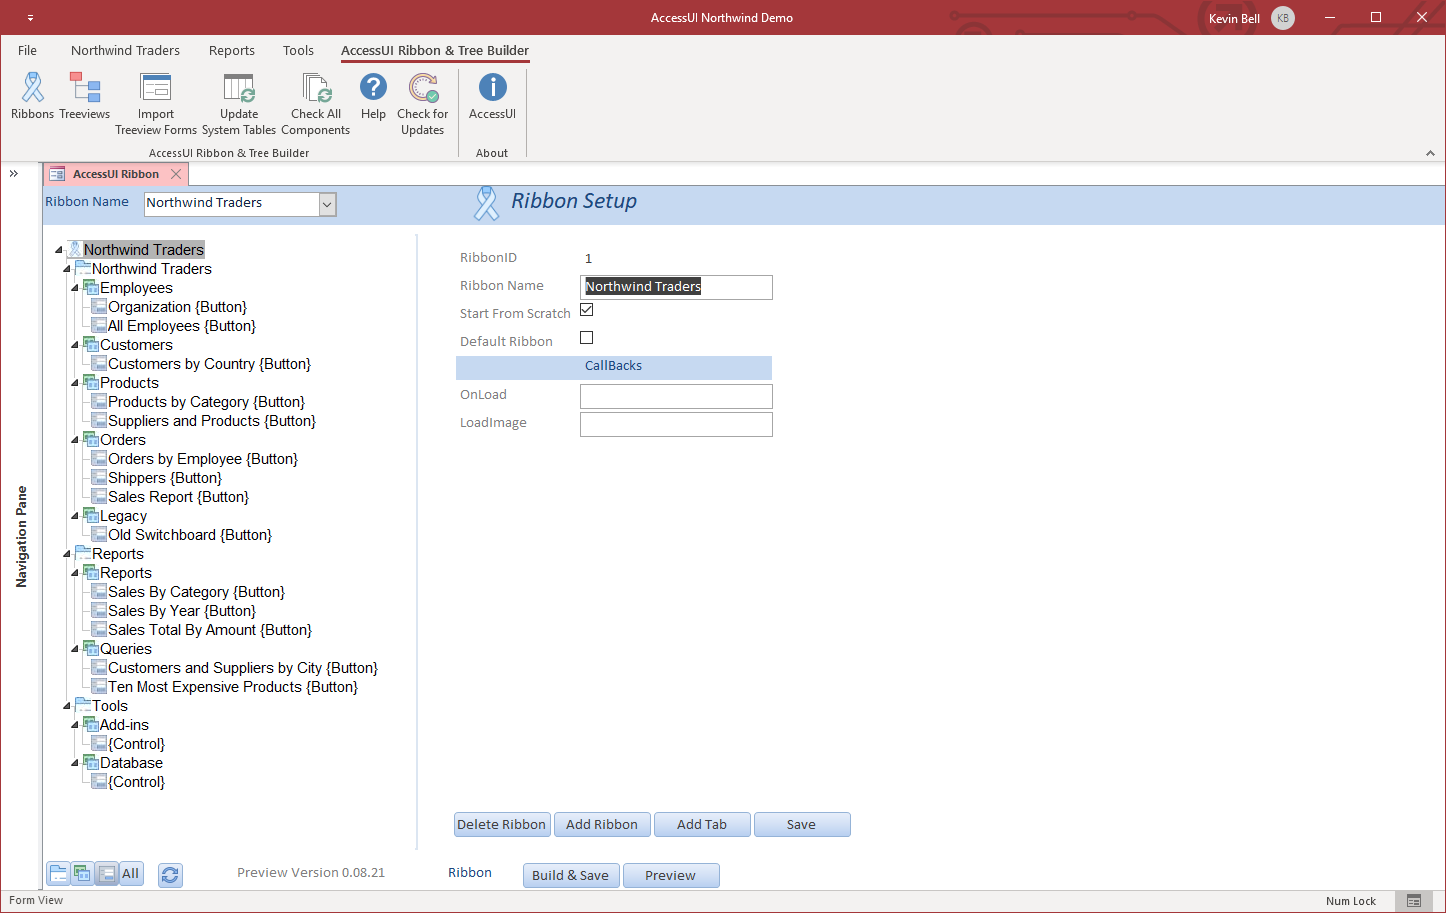Click the refresh tree icon at bottom
The height and width of the screenshot is (913, 1446).
(x=170, y=875)
